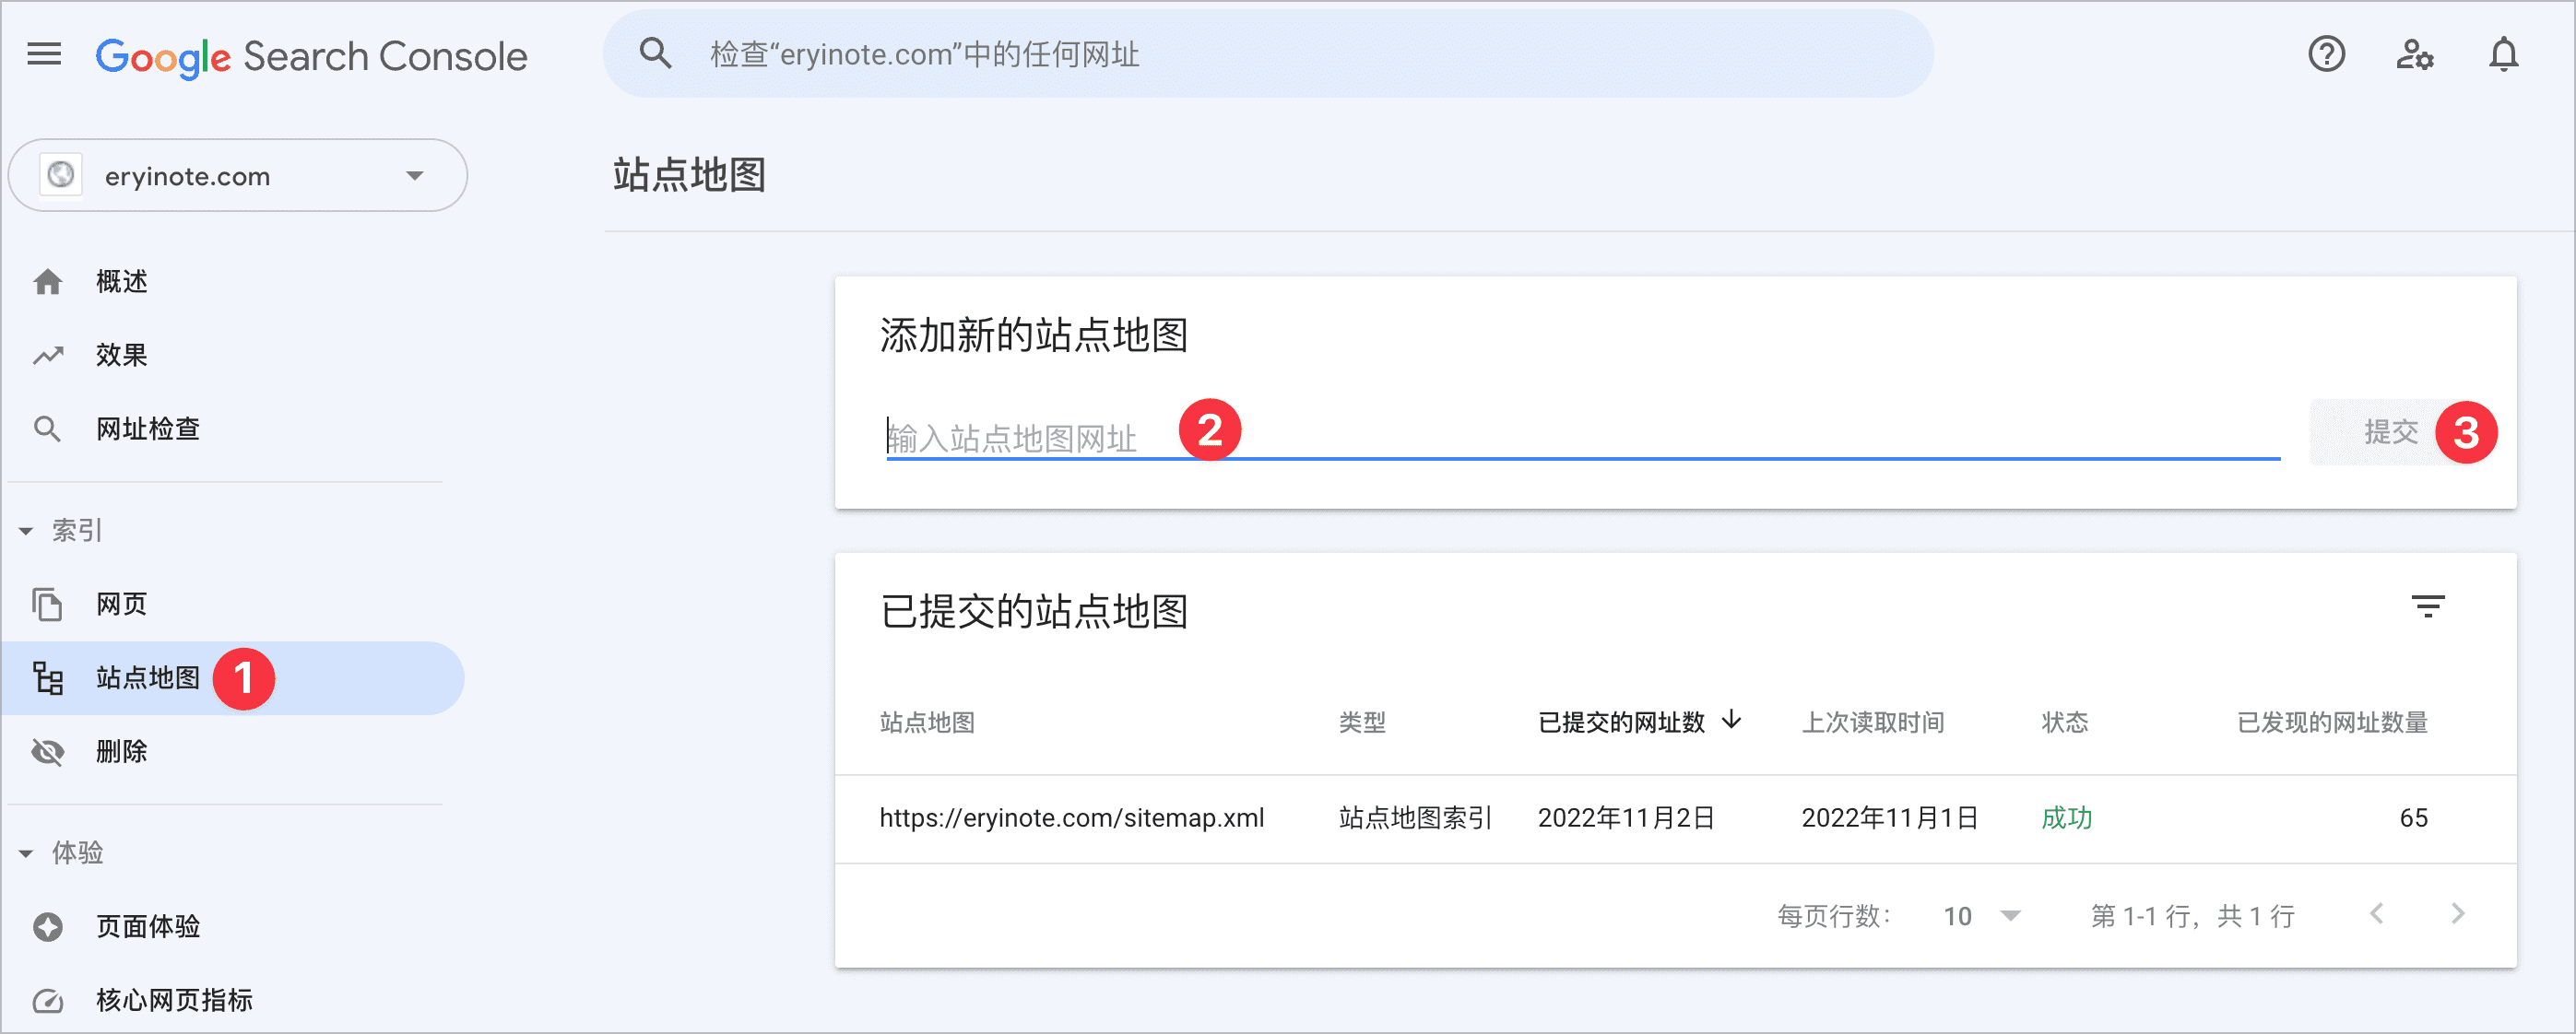Sort by 站点地图 column header
This screenshot has width=2576, height=1034.
[x=927, y=722]
